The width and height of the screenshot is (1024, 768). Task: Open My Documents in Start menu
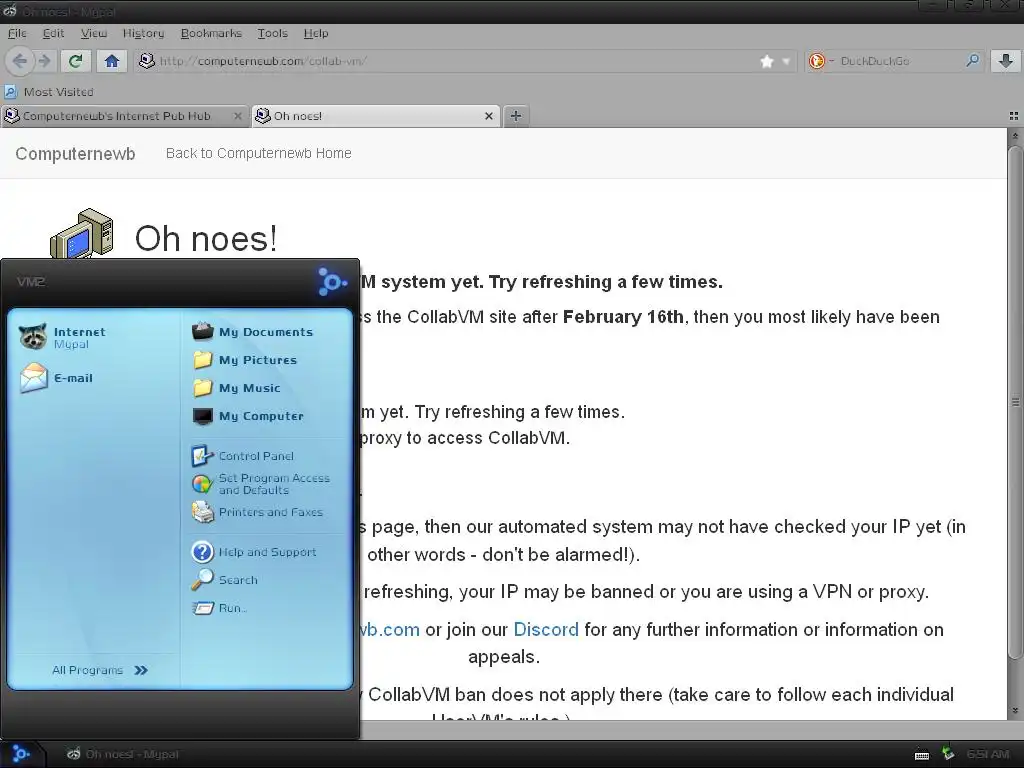click(x=253, y=332)
